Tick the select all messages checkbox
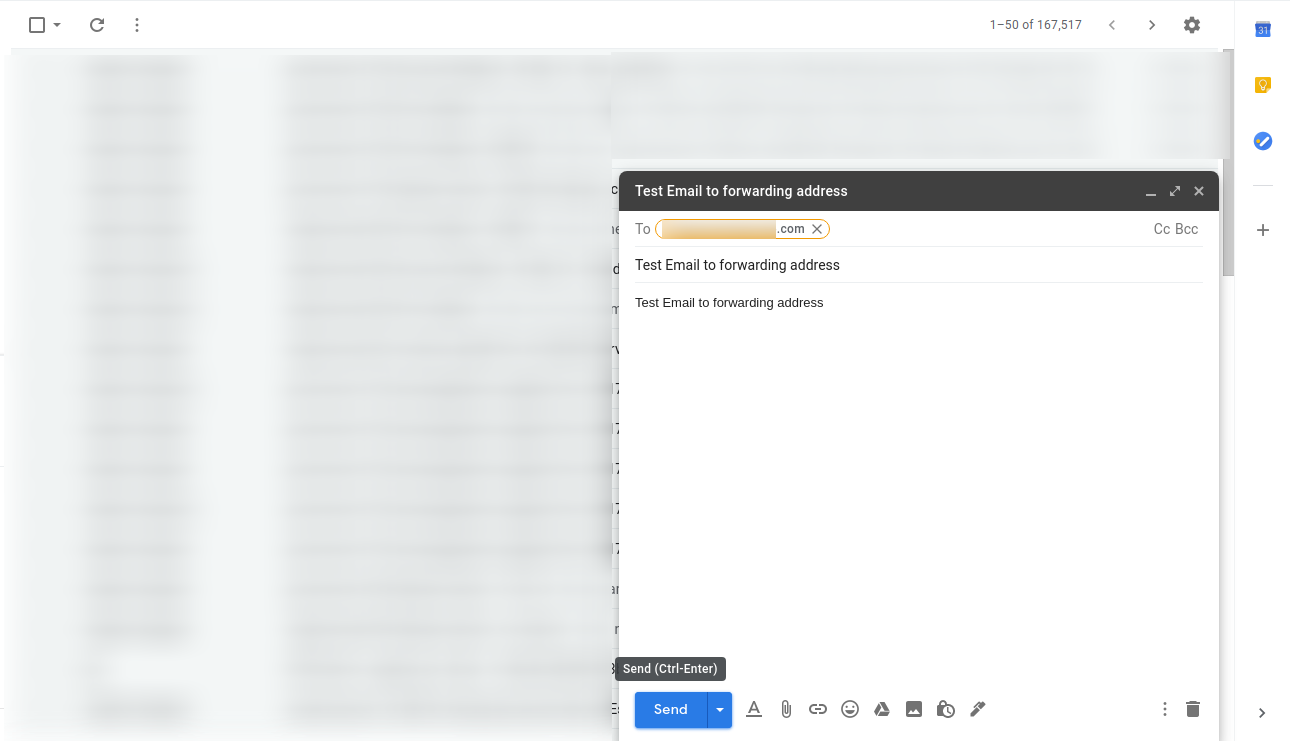Screen dimensions: 1290x741 point(37,25)
